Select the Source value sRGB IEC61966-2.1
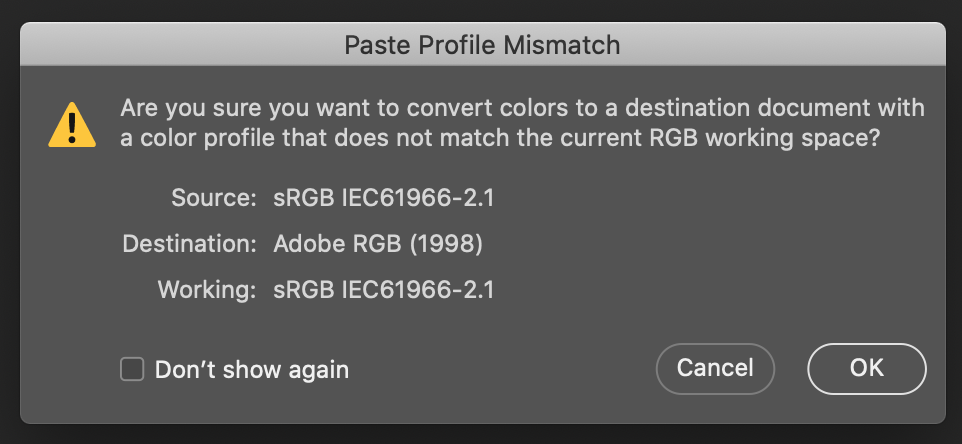Screen dimensions: 962x444 [384, 197]
